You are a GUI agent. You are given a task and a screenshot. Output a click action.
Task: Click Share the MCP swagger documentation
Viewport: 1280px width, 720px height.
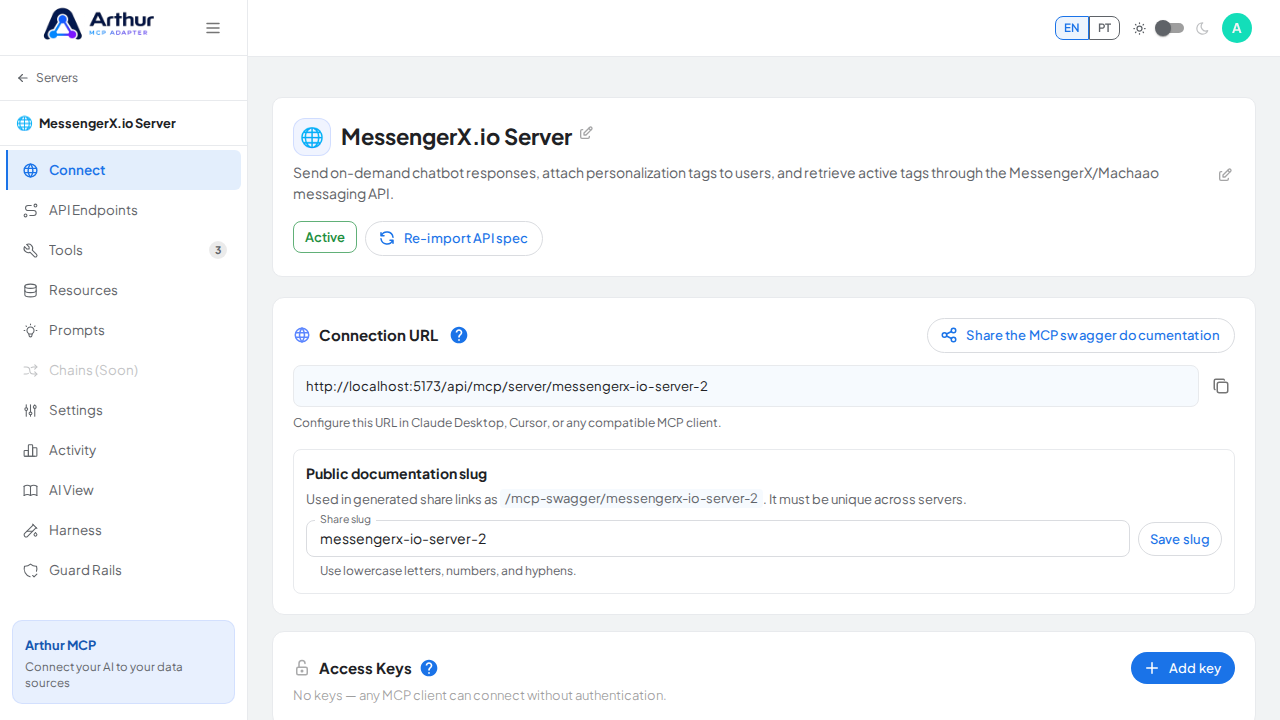click(x=1081, y=335)
